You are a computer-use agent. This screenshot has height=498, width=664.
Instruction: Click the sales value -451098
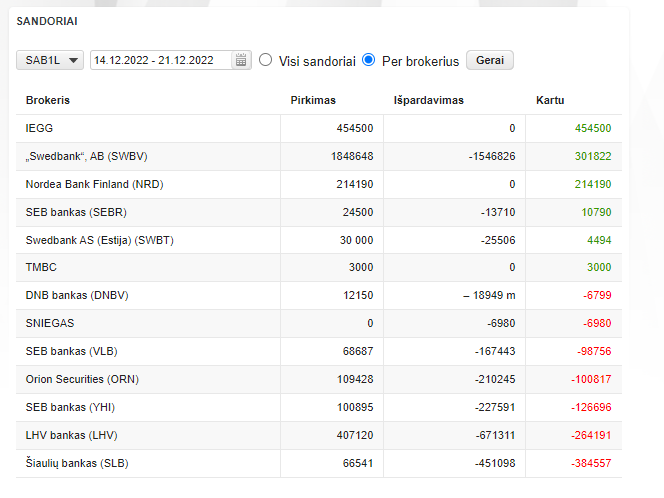495,463
